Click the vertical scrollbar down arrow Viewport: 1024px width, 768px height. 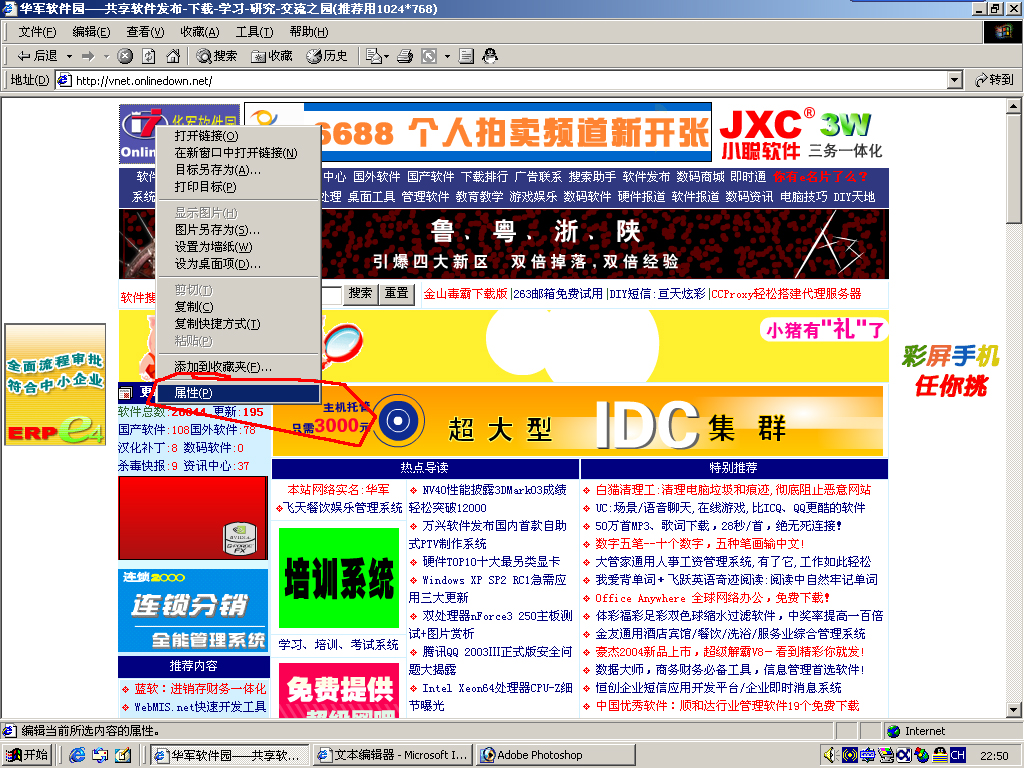pyautogui.click(x=1014, y=710)
